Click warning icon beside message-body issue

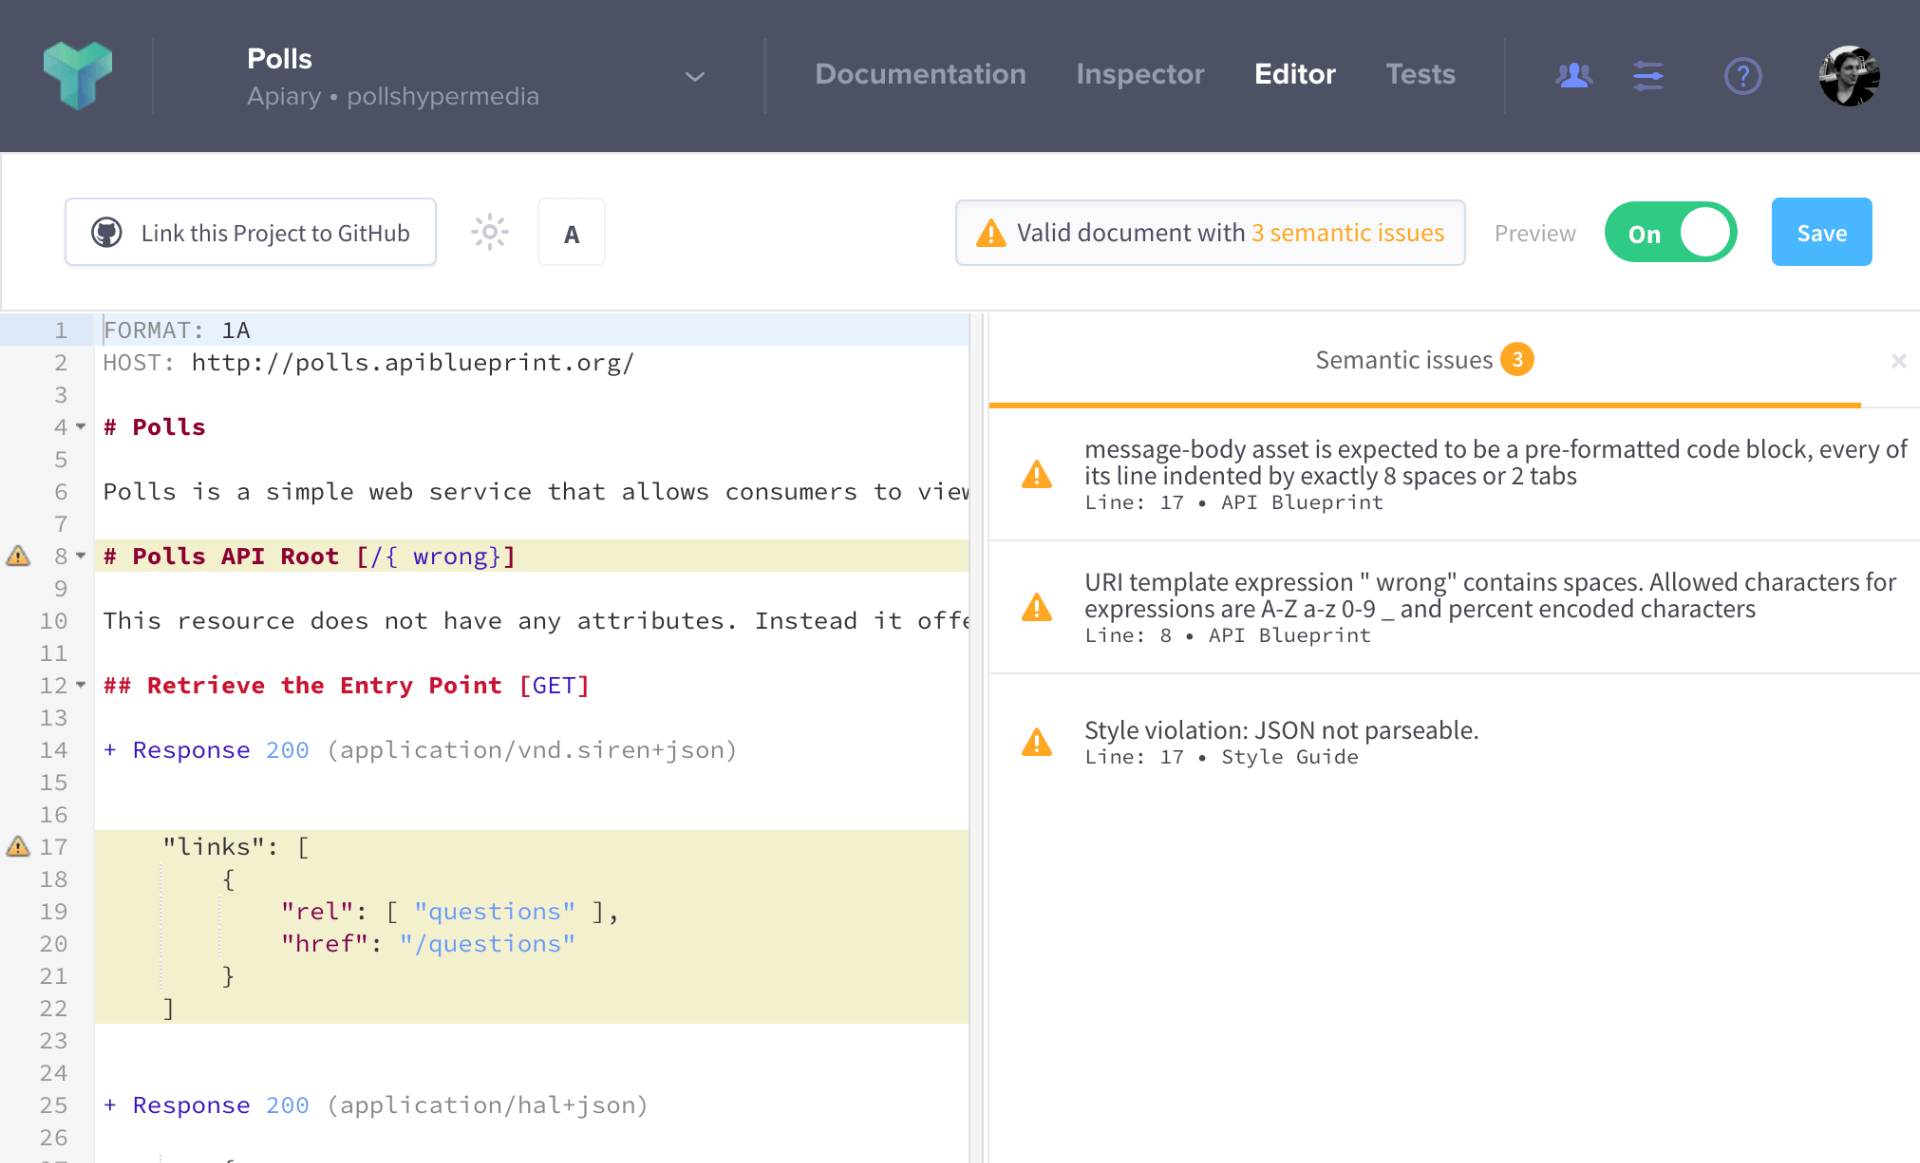coord(1036,474)
